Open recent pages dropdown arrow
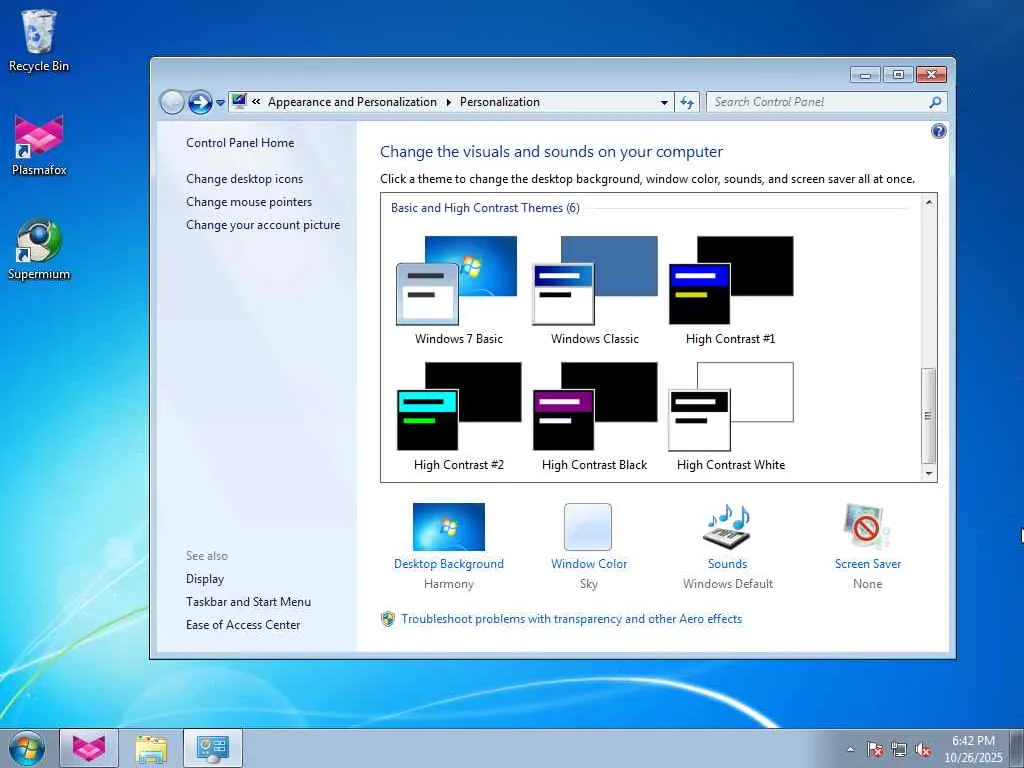Image resolution: width=1024 pixels, height=768 pixels. (221, 103)
